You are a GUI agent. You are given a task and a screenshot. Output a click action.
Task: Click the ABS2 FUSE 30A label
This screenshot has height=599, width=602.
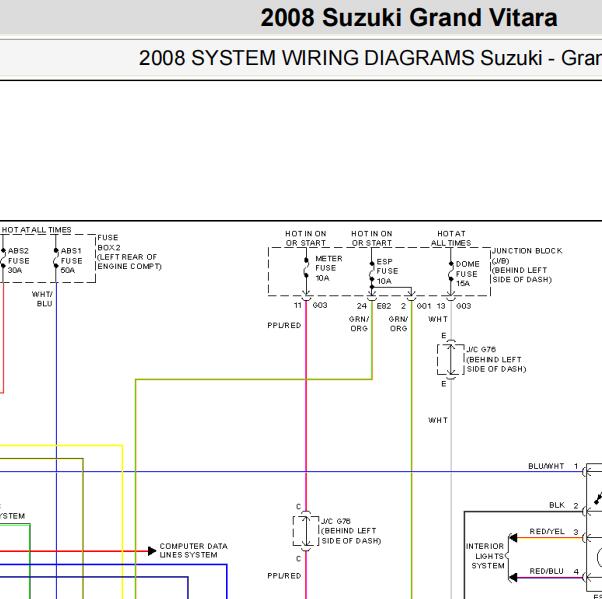pyautogui.click(x=18, y=261)
